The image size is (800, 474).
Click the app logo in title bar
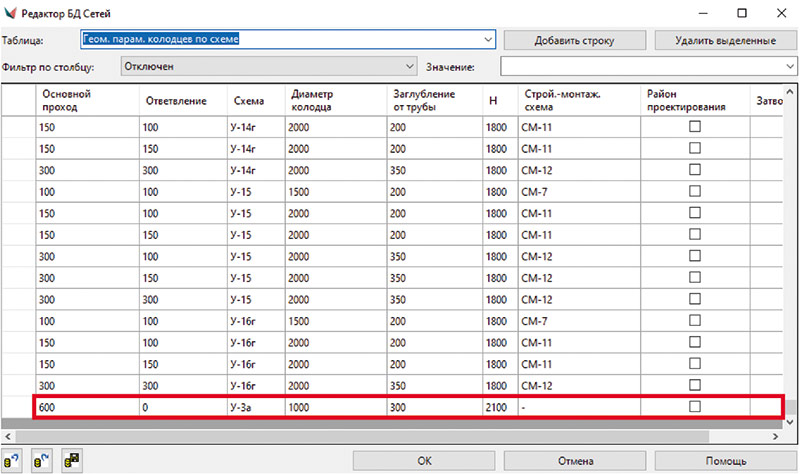(x=13, y=13)
